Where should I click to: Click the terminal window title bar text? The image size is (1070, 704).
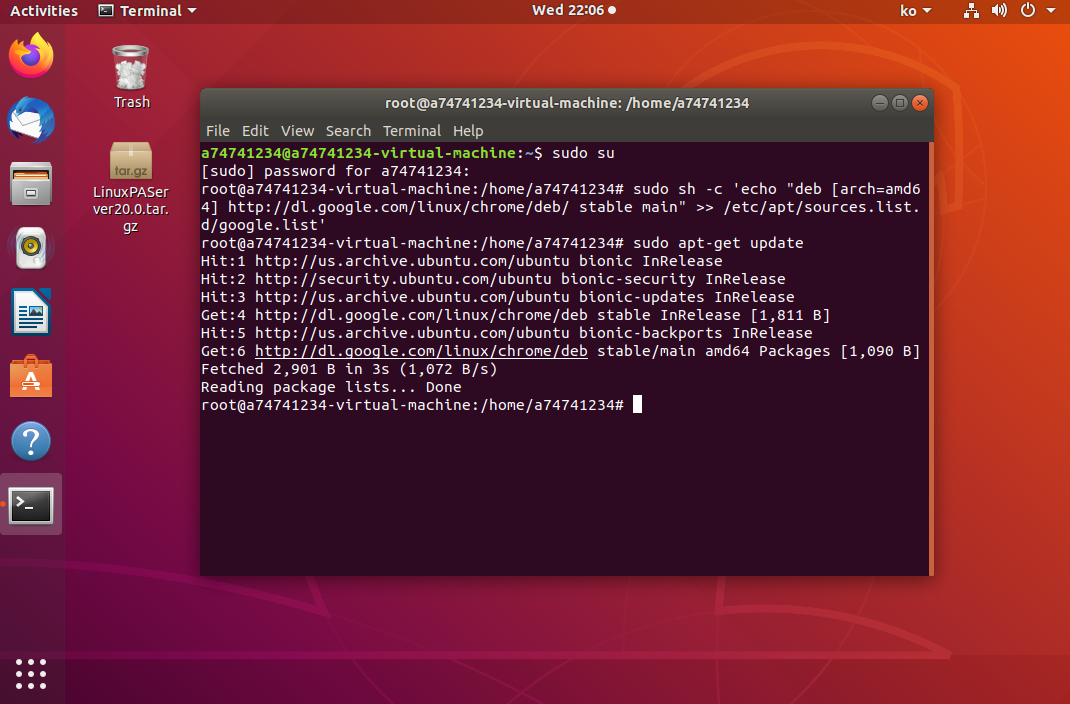point(566,103)
